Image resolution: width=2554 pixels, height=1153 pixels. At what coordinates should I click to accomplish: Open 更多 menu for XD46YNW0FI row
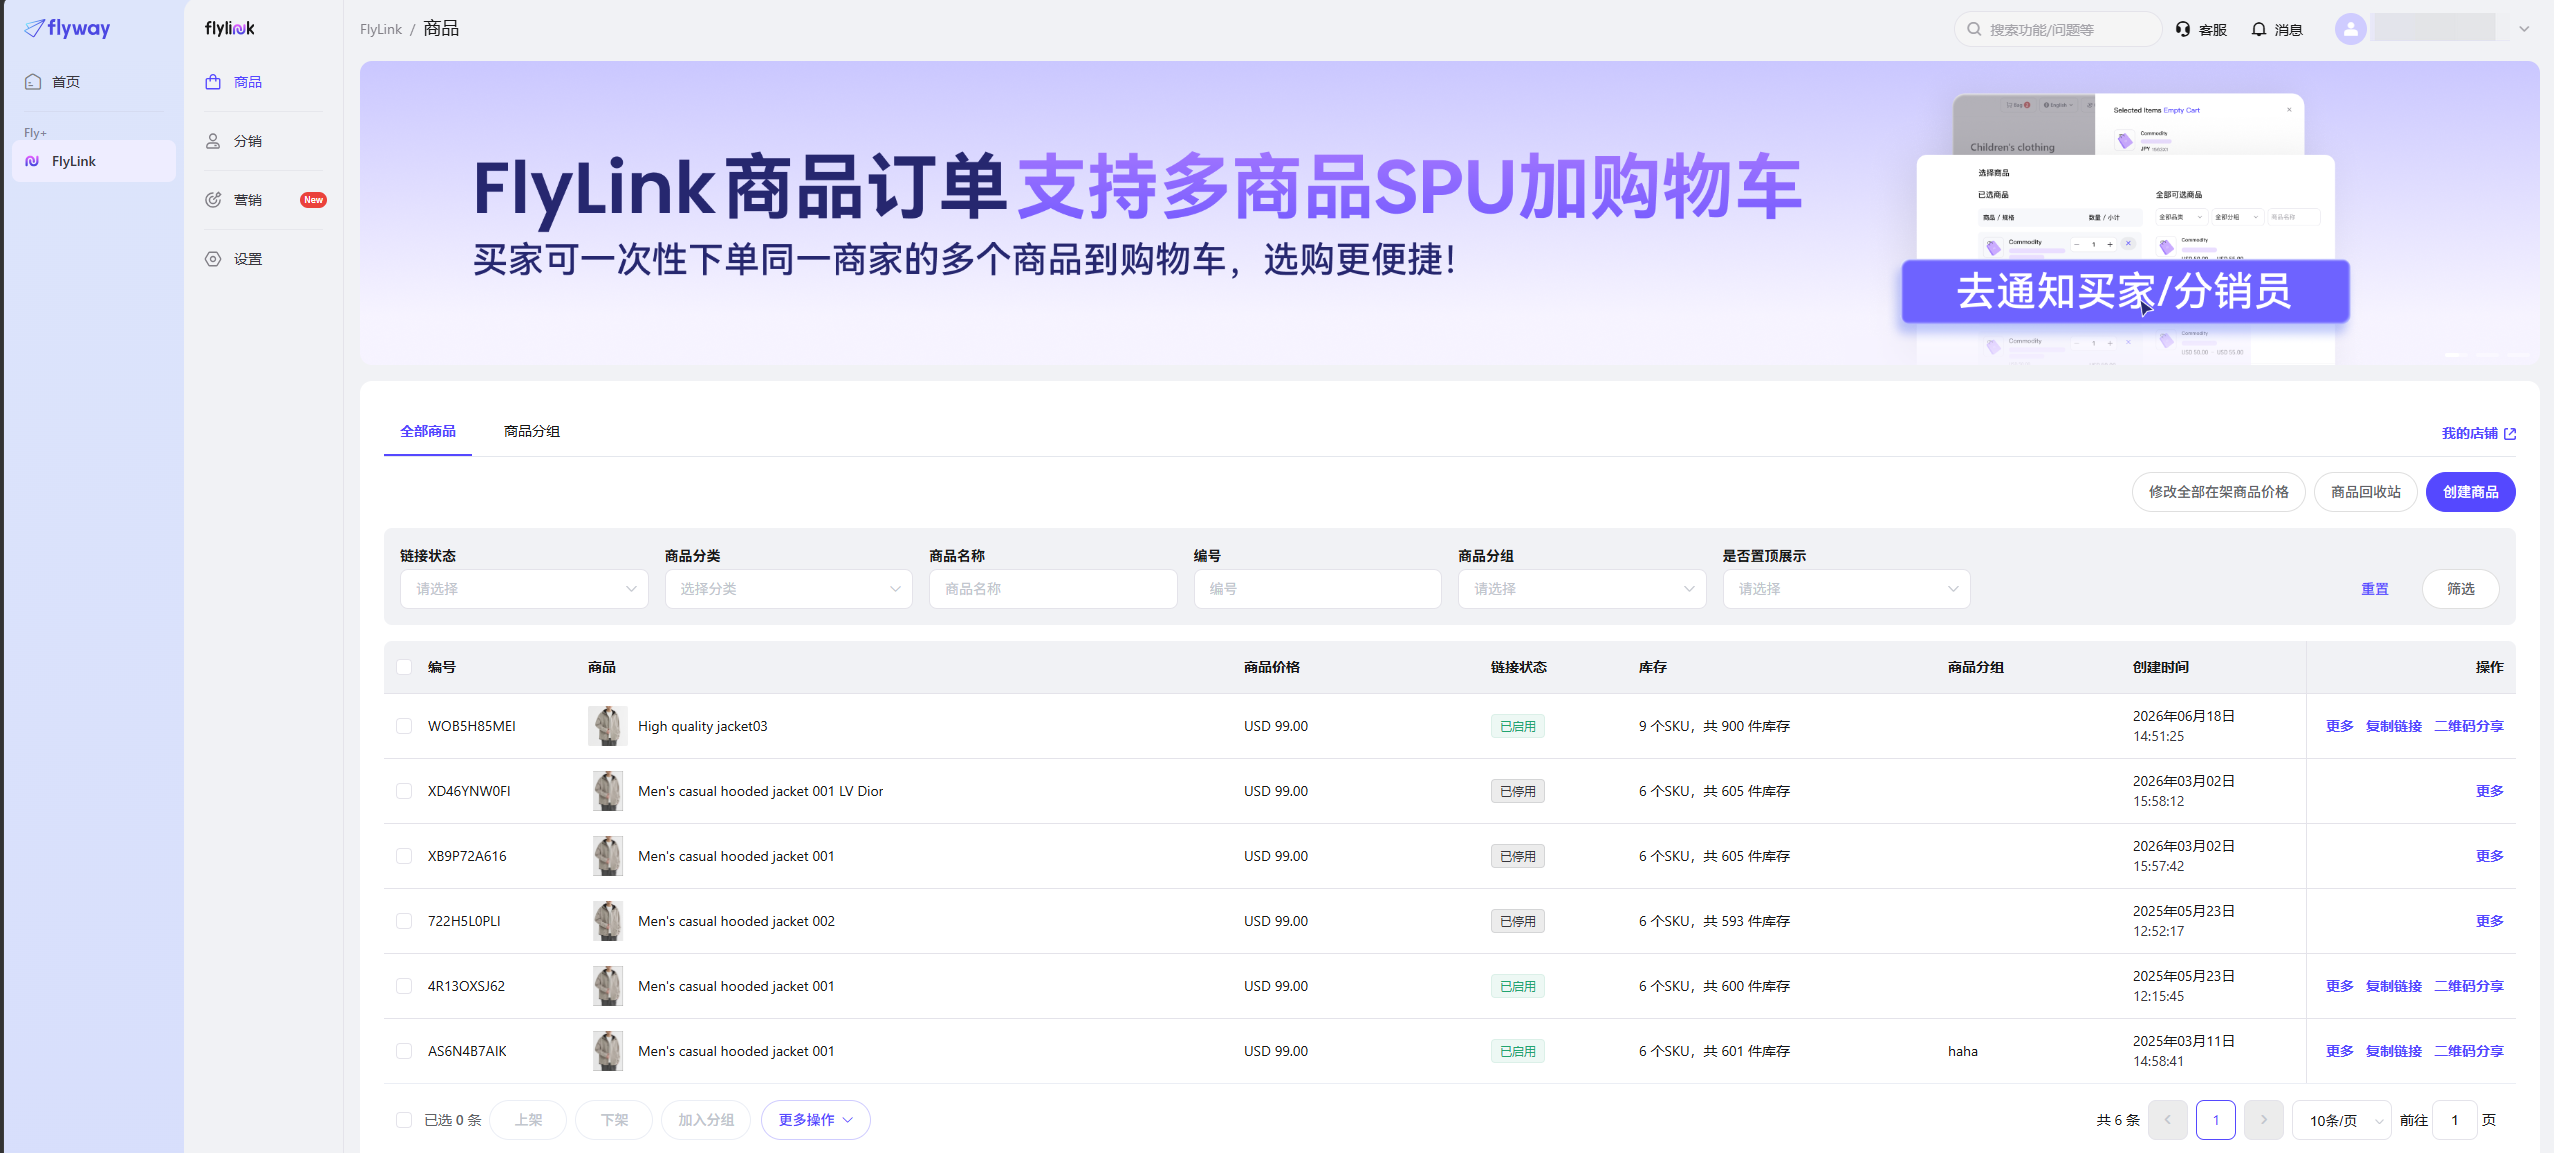[x=2489, y=791]
